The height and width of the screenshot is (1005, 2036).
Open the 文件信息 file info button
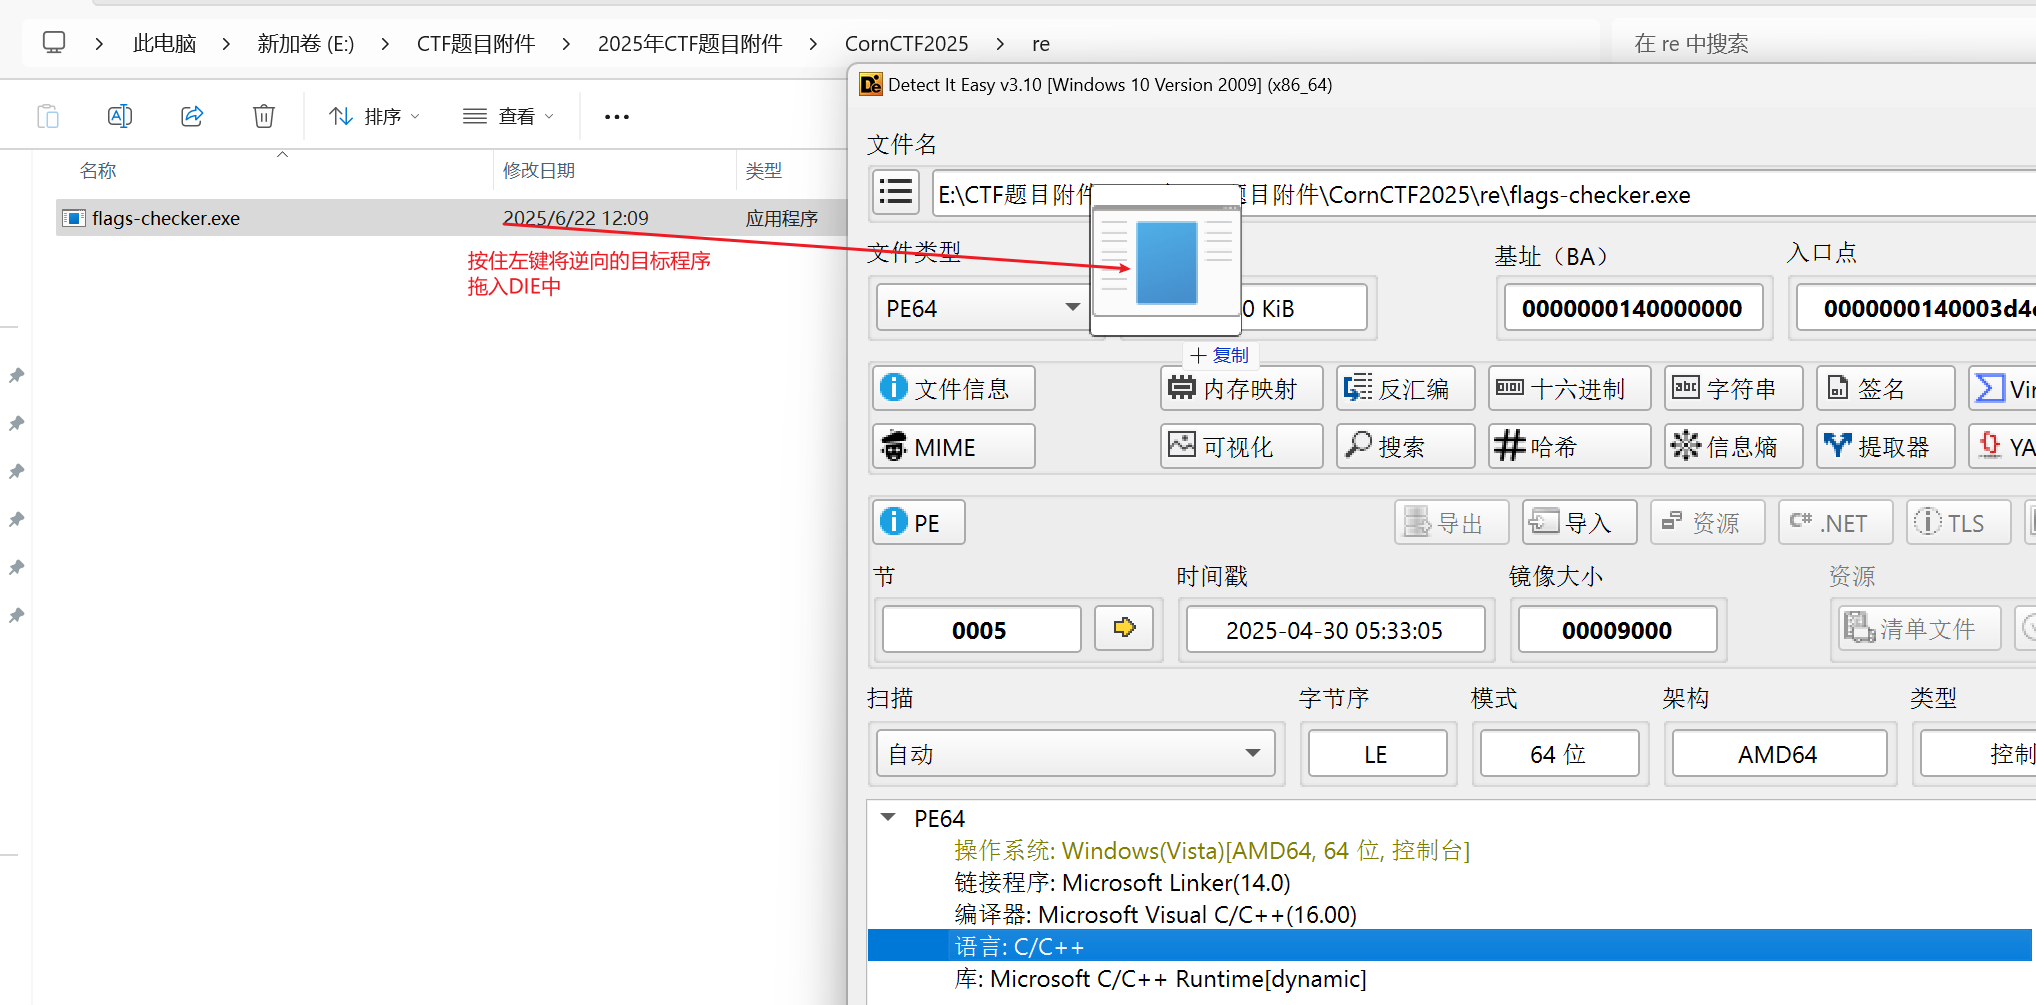(953, 388)
